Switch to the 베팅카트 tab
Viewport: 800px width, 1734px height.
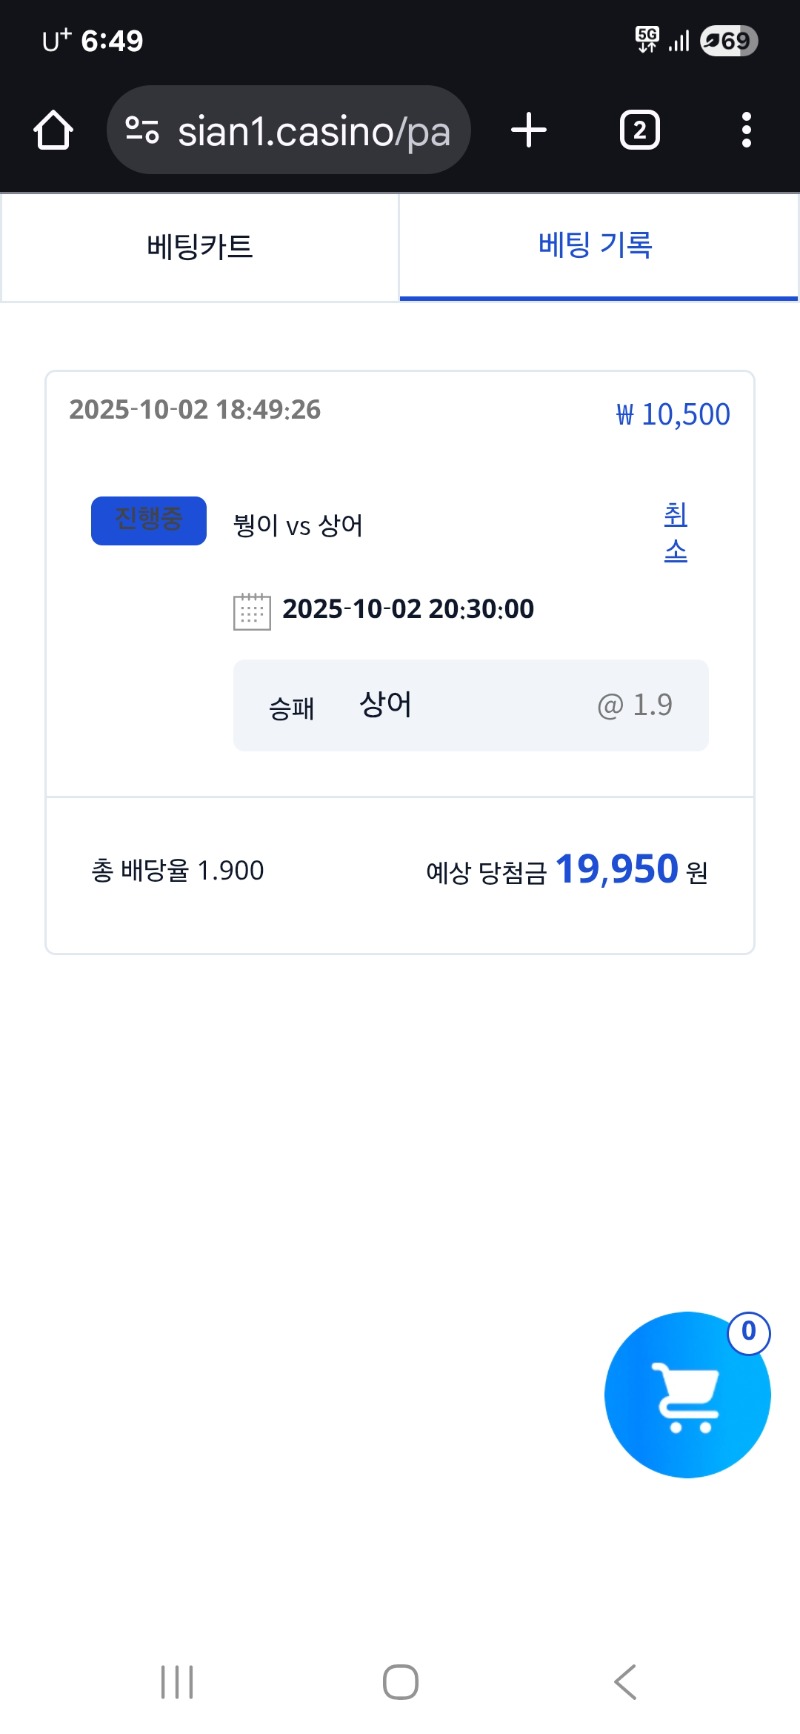[200, 247]
